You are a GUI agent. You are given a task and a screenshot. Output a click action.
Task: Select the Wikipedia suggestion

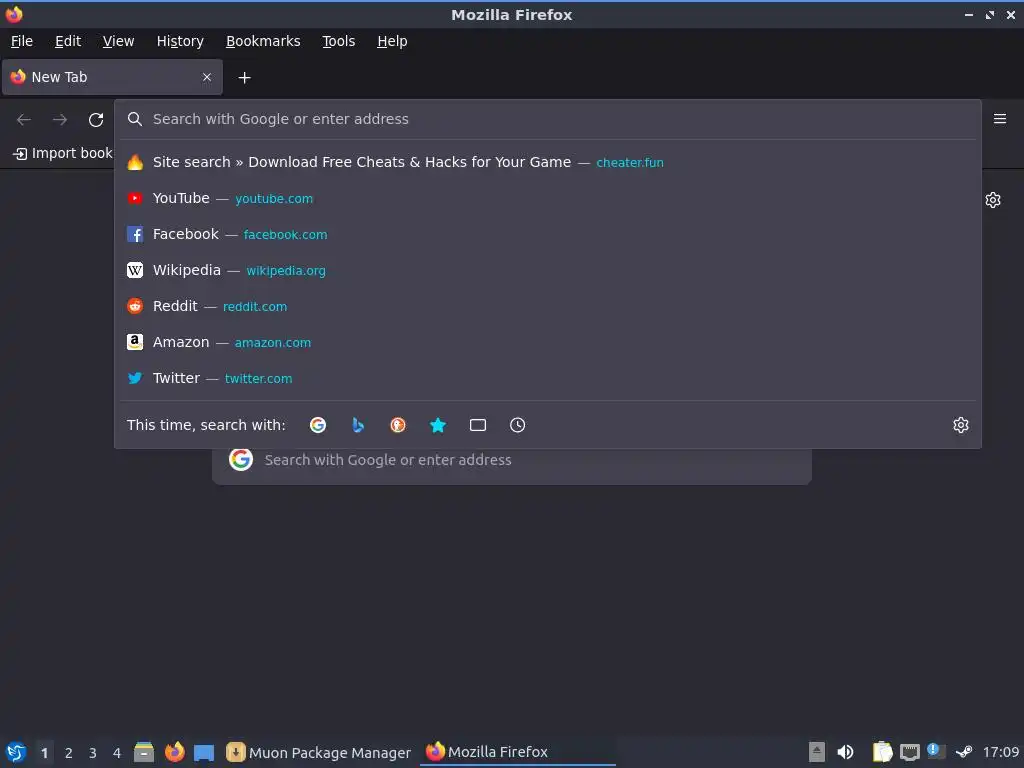(x=547, y=270)
